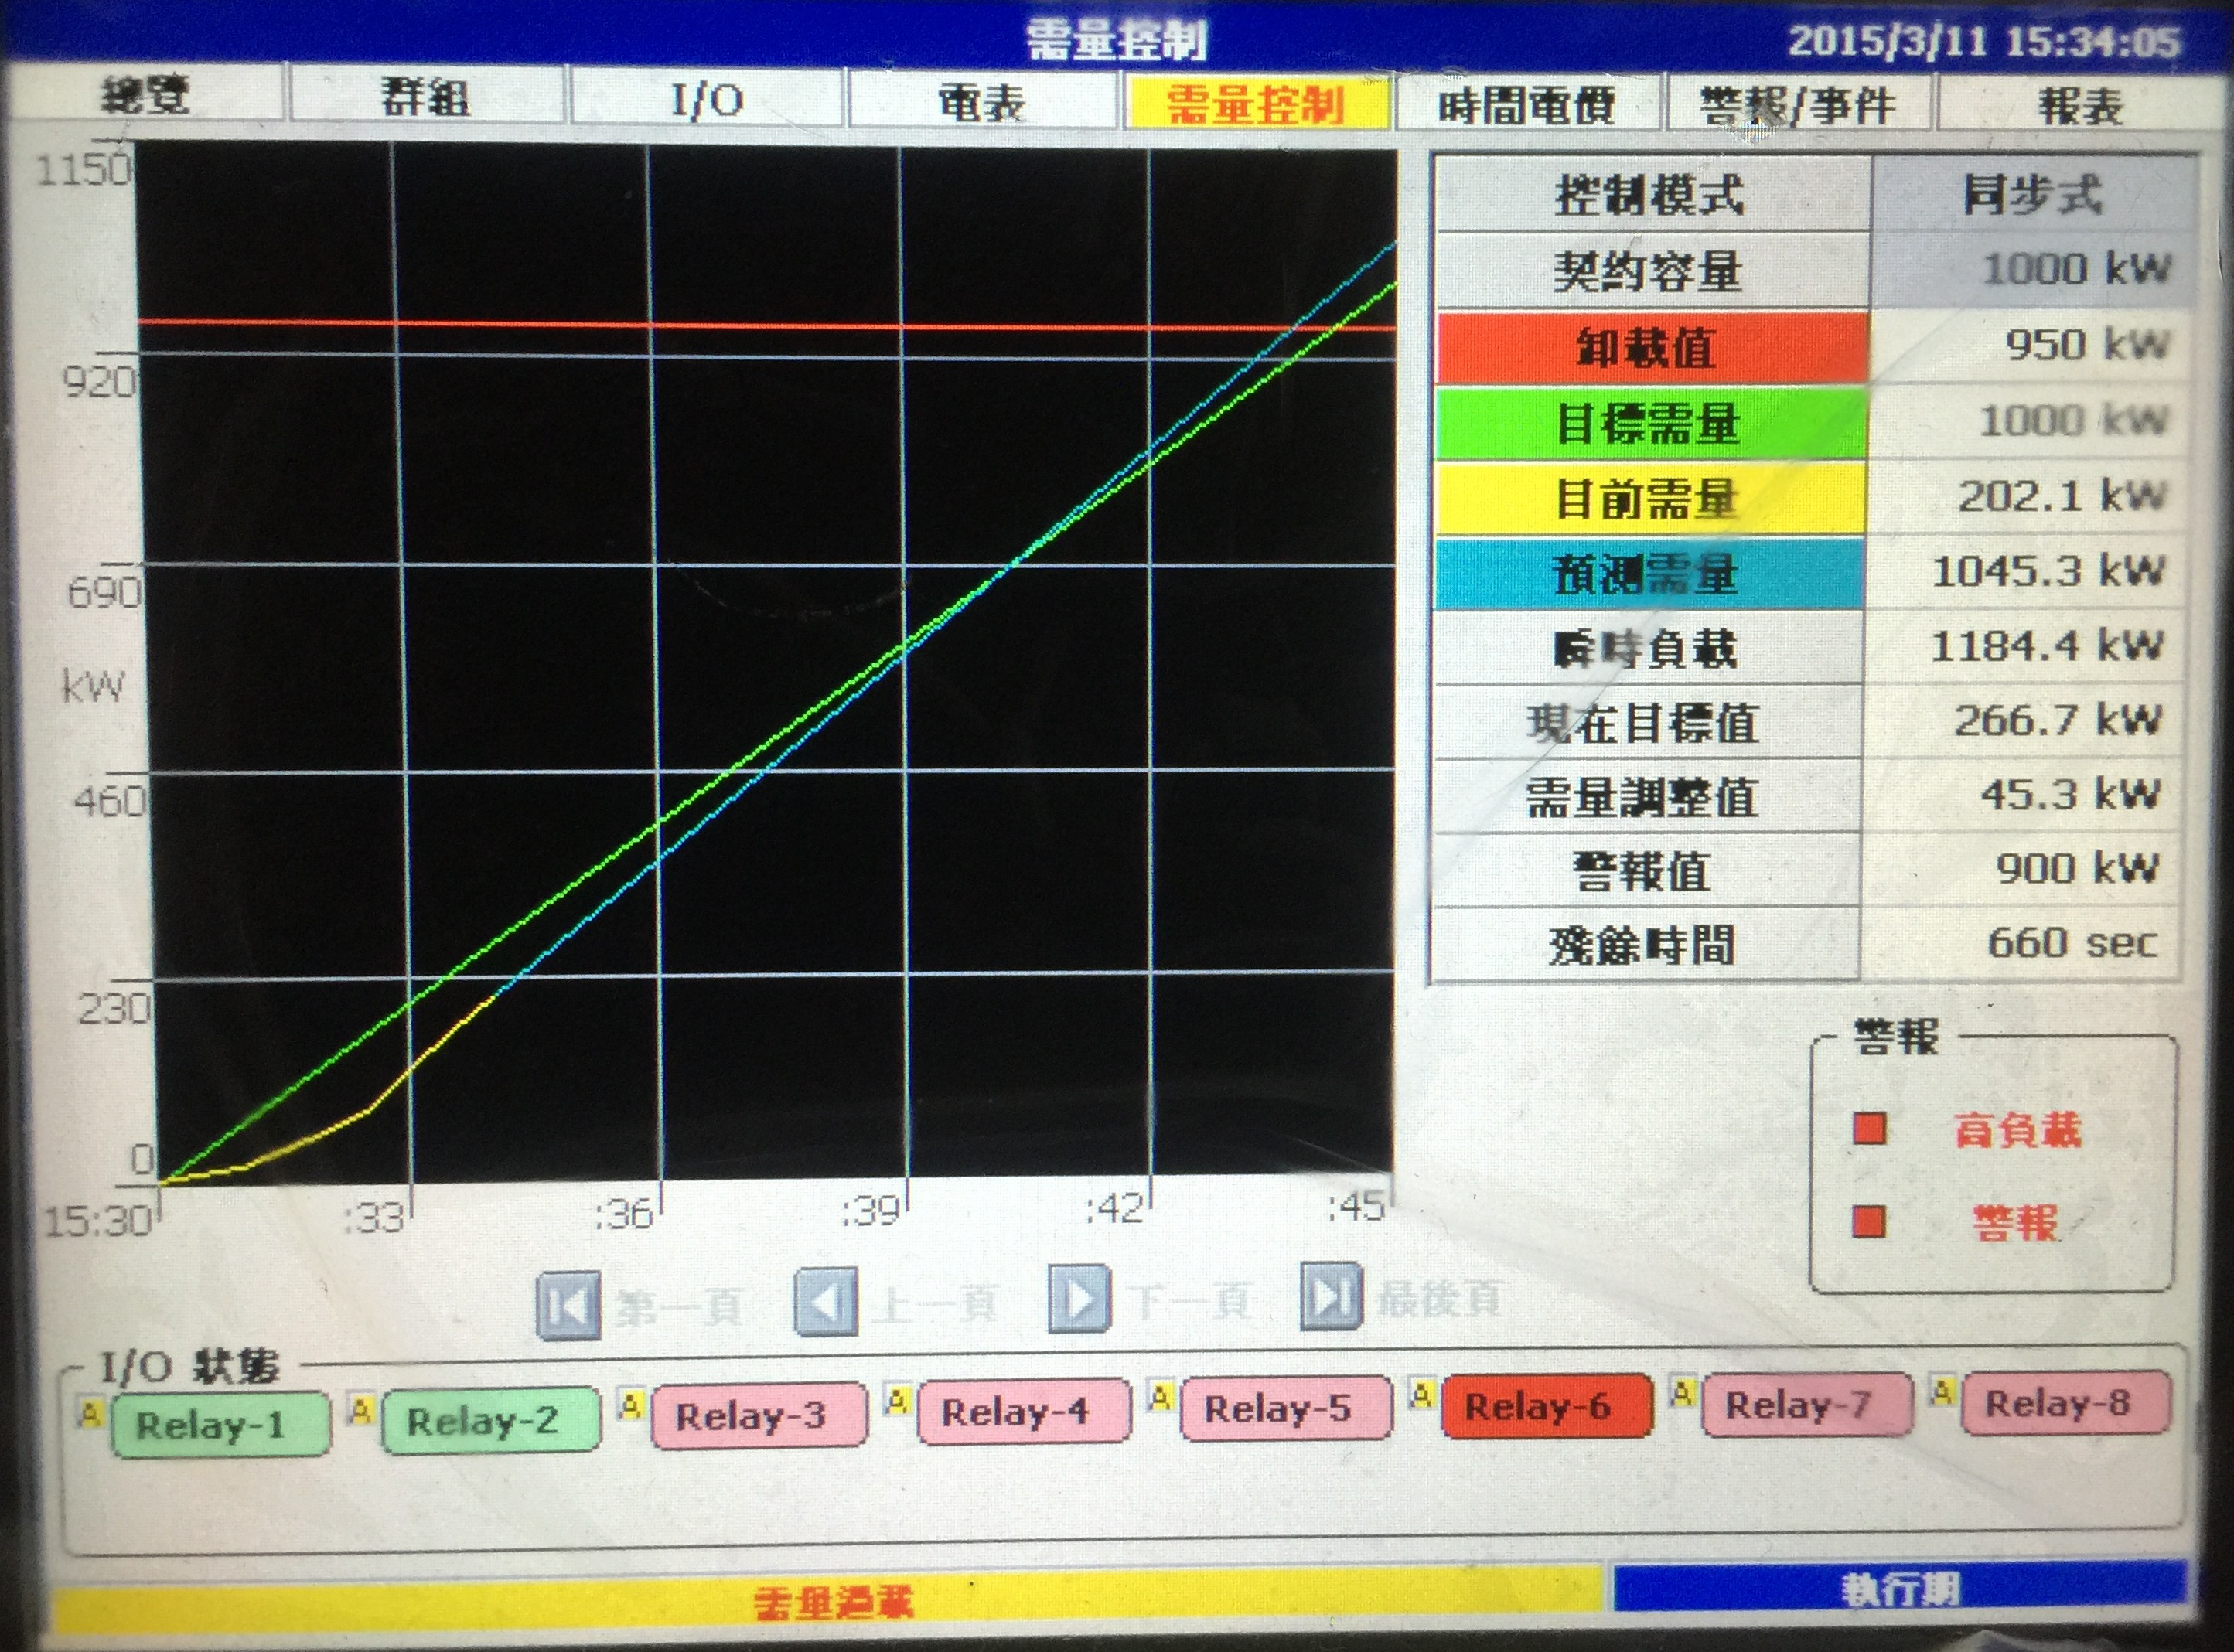
Task: Click the 202.1 kW current demand value
Action: point(2027,495)
